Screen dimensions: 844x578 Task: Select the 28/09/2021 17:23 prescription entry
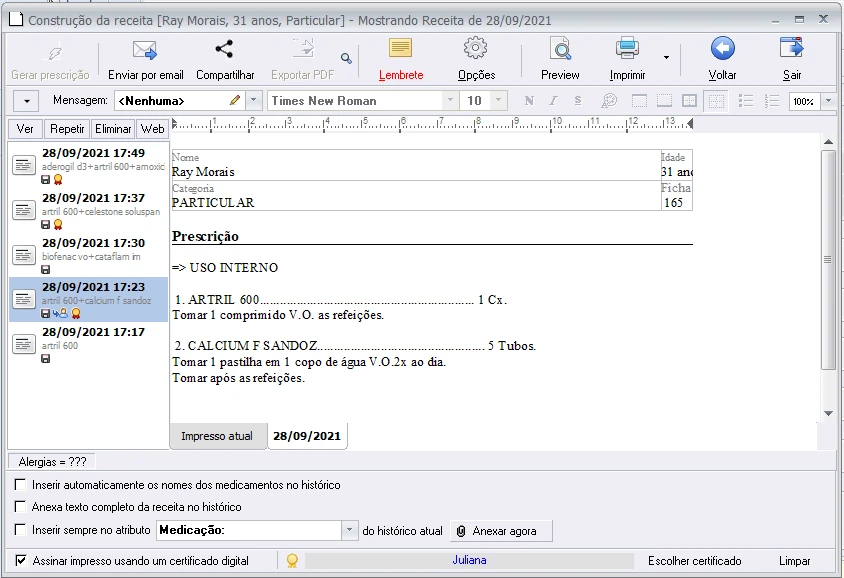pyautogui.click(x=89, y=299)
